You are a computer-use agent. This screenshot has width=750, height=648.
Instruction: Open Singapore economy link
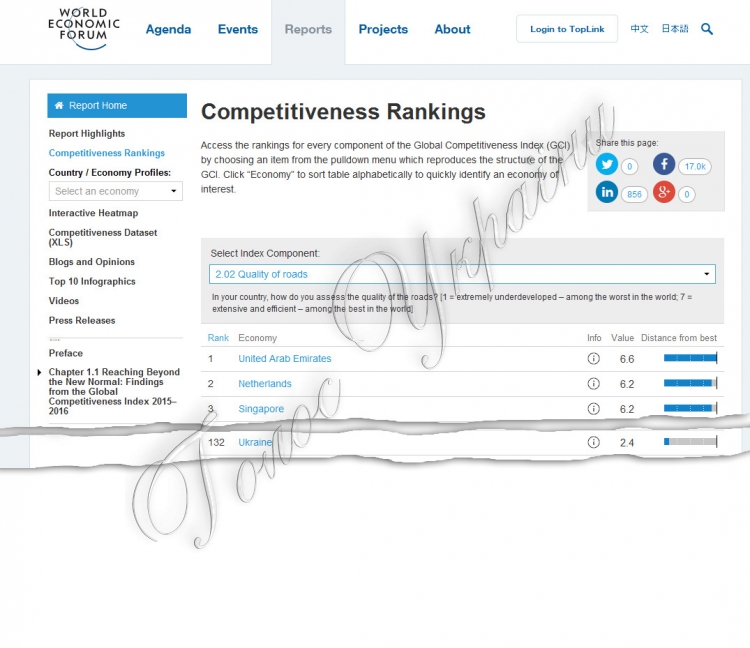pos(261,409)
